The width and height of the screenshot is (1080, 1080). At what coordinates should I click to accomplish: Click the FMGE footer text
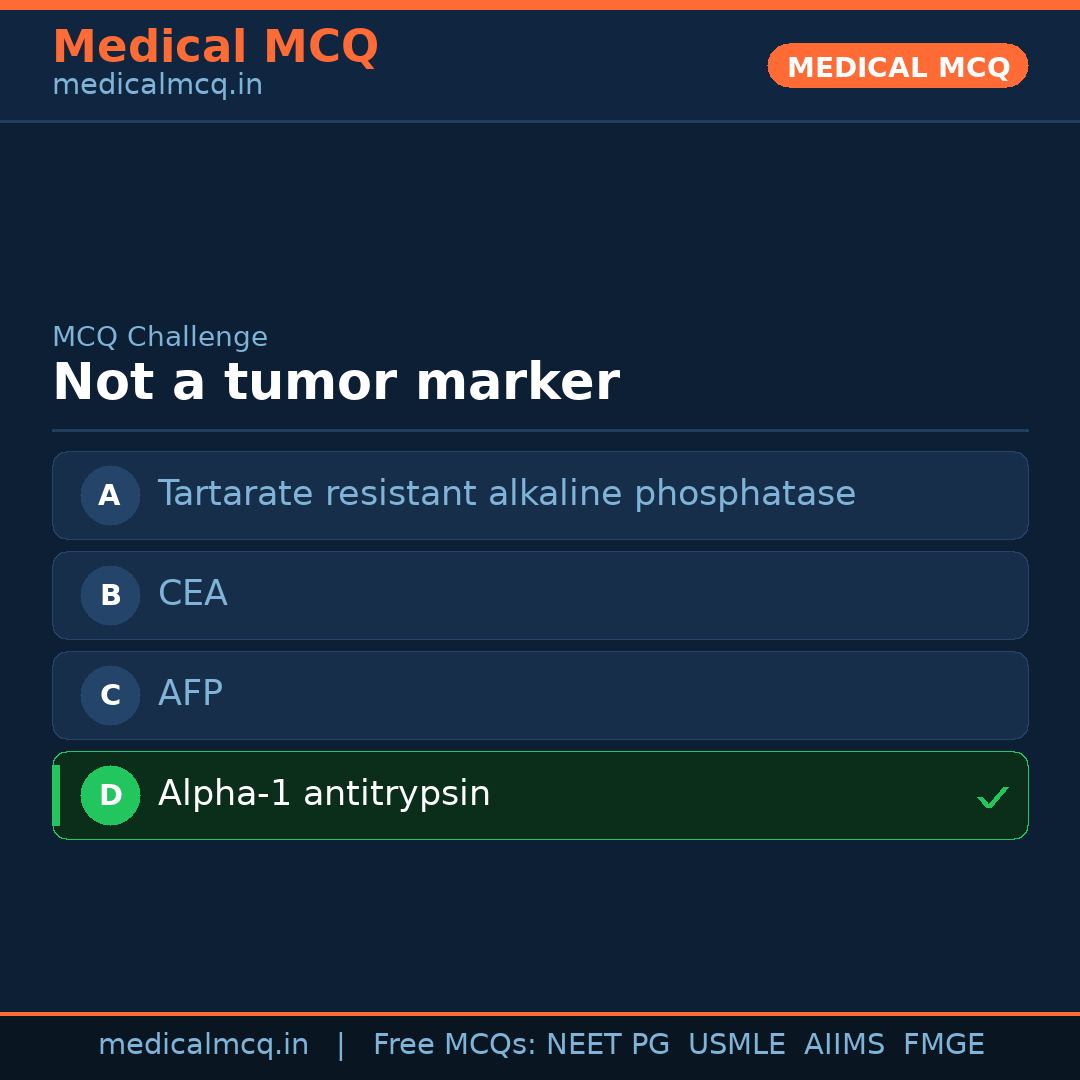click(943, 1045)
